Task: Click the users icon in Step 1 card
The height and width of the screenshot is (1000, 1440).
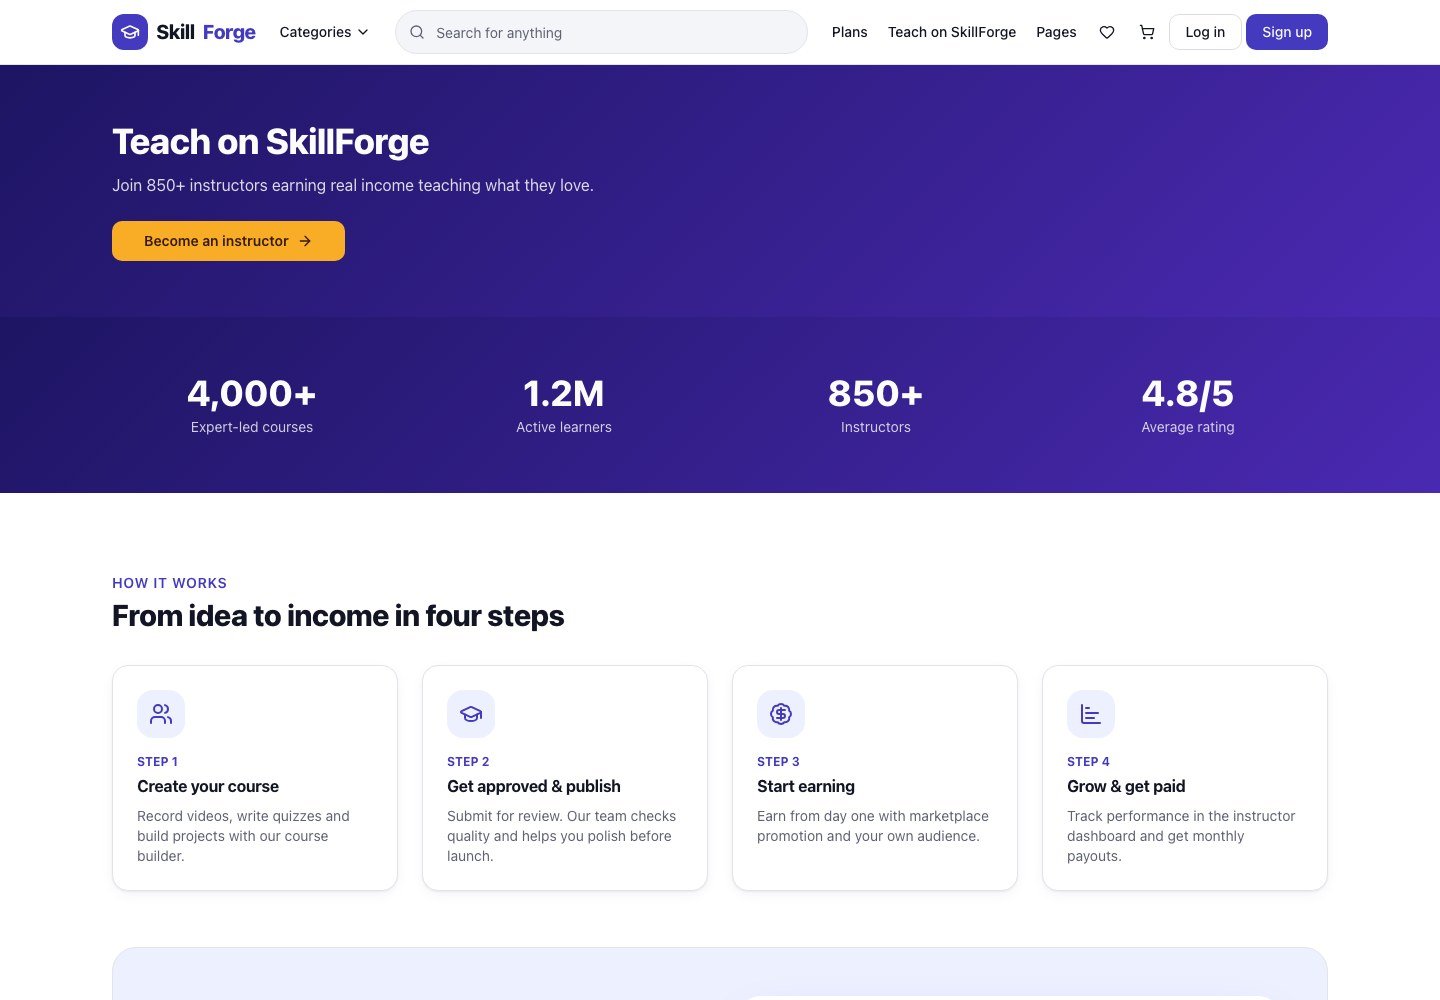Action: pyautogui.click(x=161, y=714)
